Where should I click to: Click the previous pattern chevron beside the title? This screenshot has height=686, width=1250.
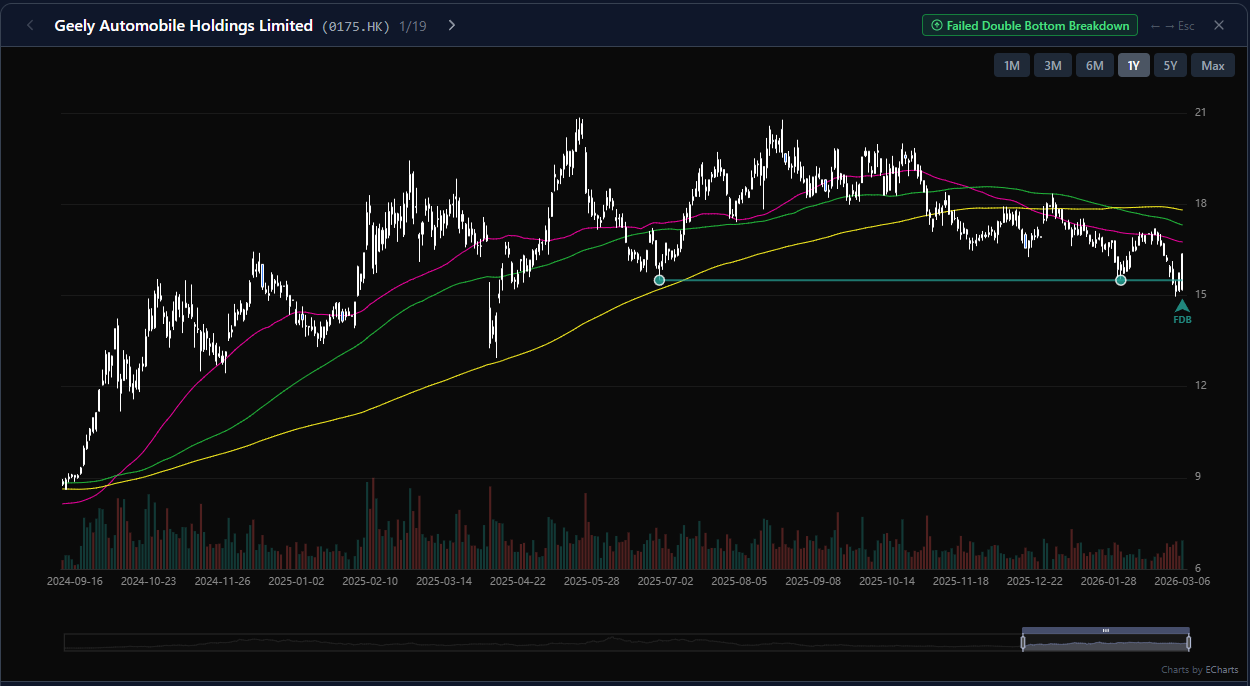(x=30, y=25)
